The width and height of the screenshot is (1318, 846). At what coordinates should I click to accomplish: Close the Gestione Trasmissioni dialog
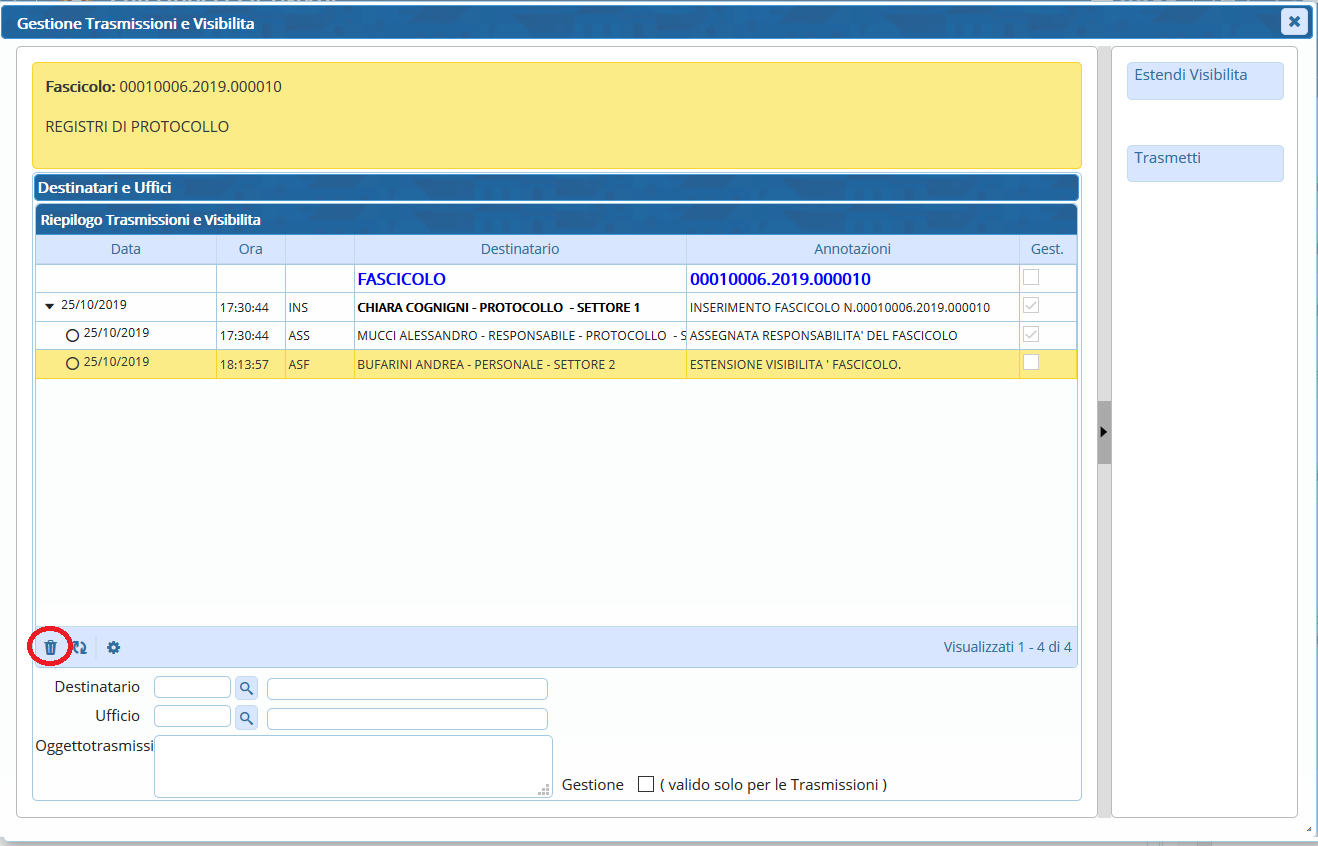pos(1294,21)
